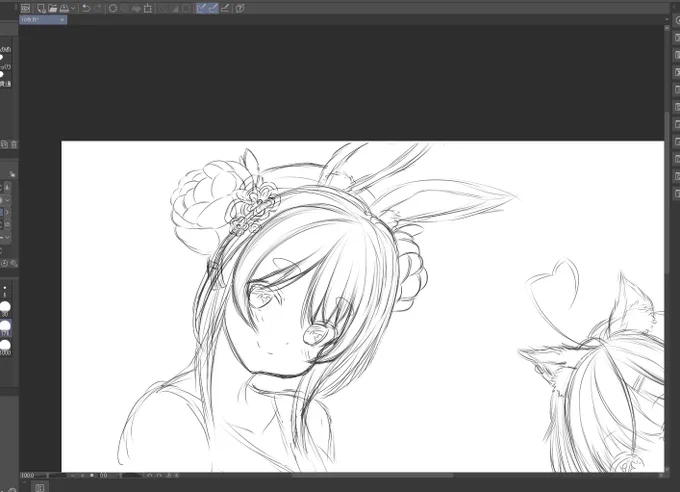
Task: Toggle snap to ruler
Action: pos(201,8)
